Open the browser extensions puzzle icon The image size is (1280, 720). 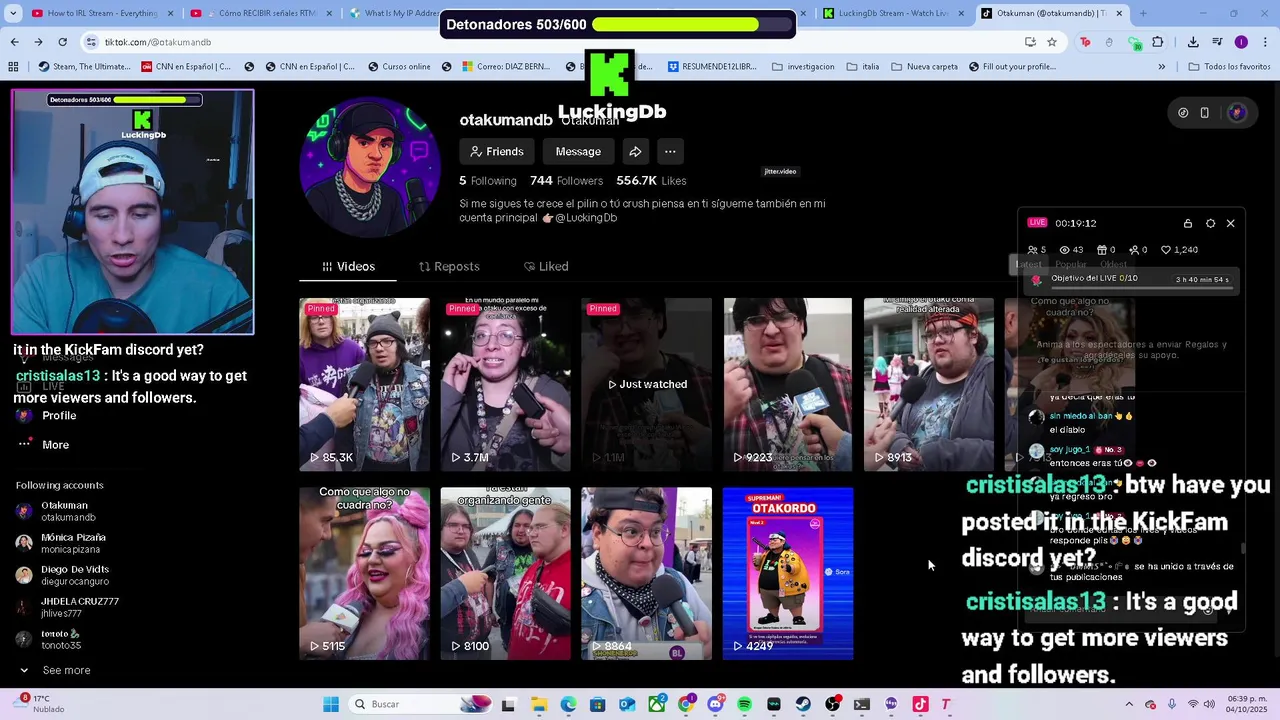[1158, 42]
